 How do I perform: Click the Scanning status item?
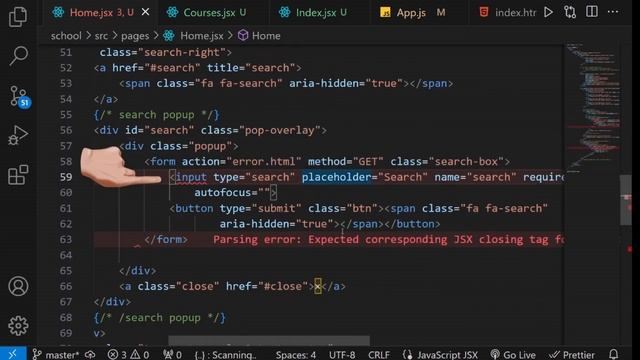pos(225,355)
